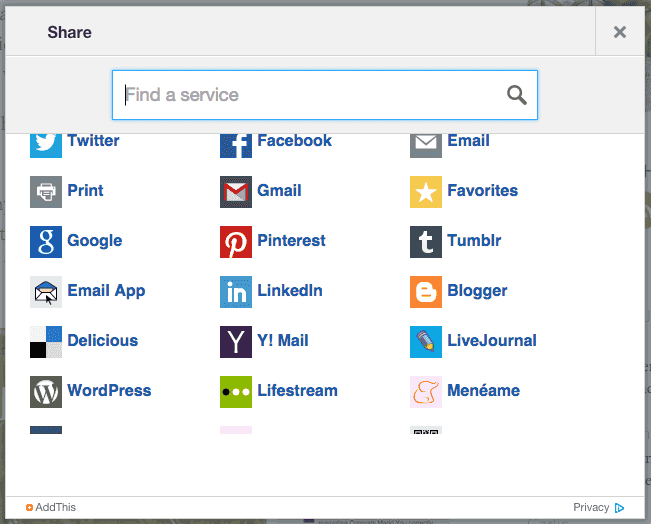
Task: Click the Print printer icon
Action: (46, 192)
